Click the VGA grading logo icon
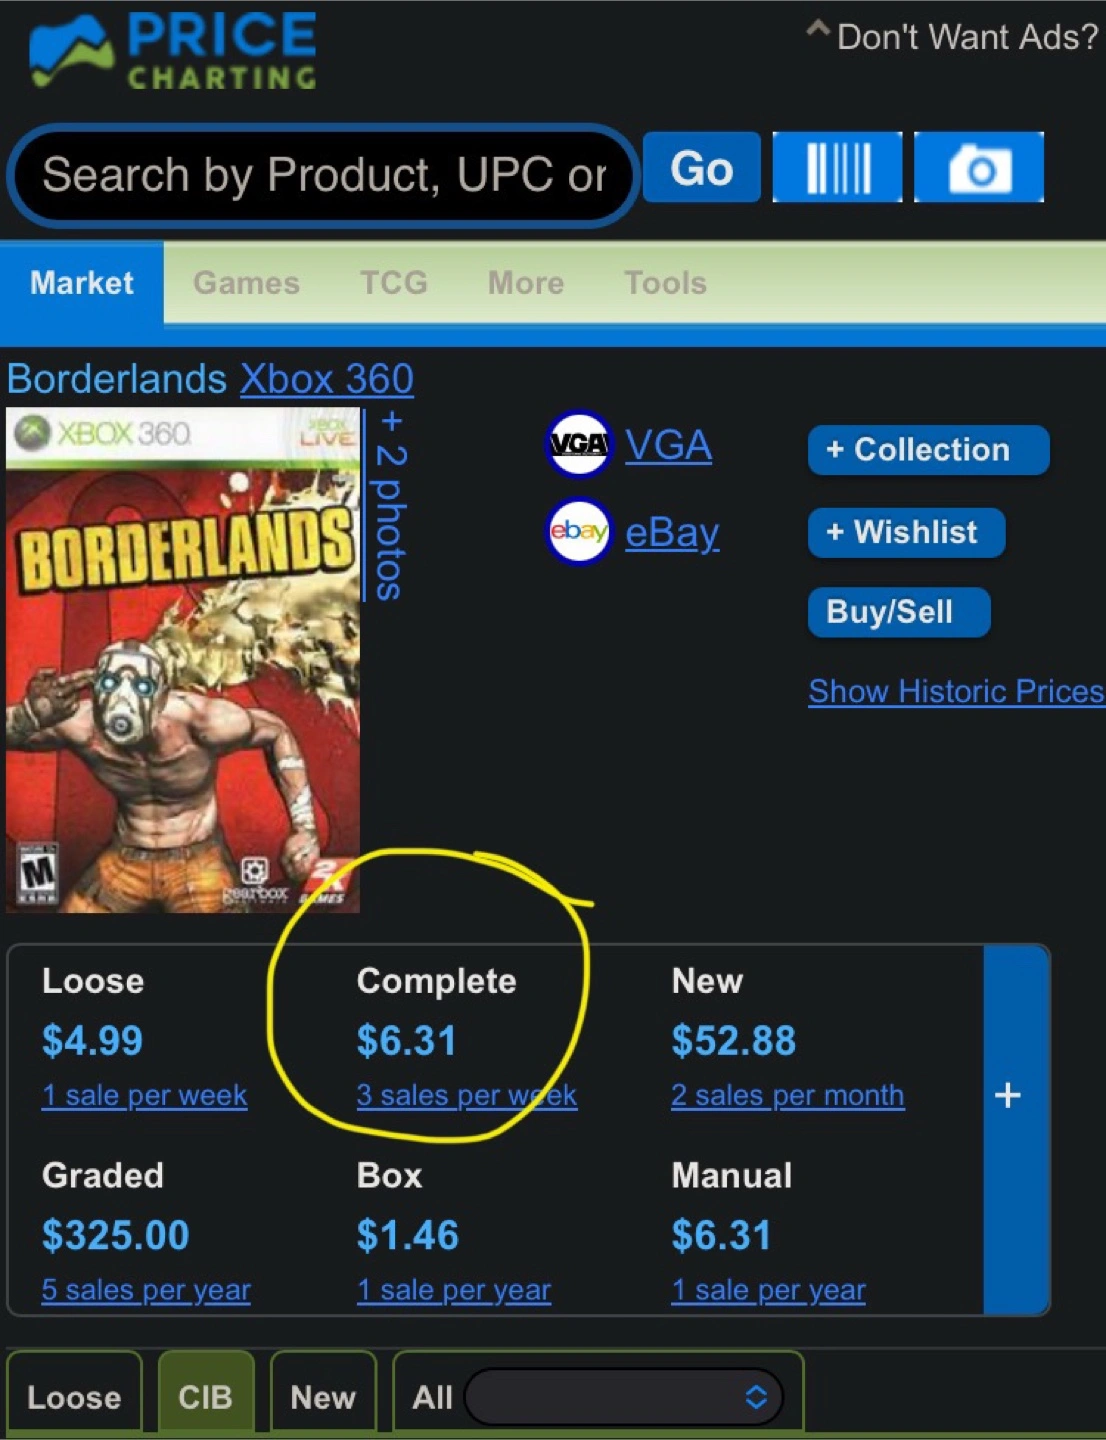The width and height of the screenshot is (1106, 1440). pos(578,444)
